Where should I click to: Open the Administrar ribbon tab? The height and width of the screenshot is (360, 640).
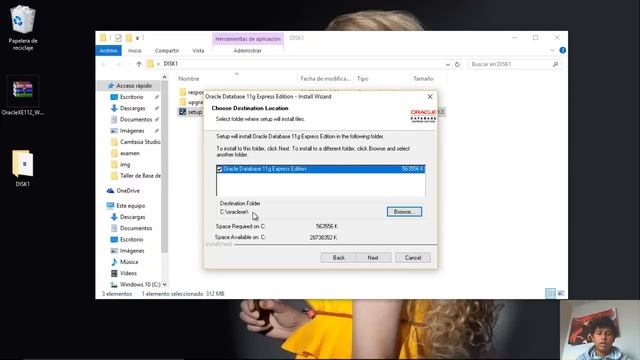(247, 51)
